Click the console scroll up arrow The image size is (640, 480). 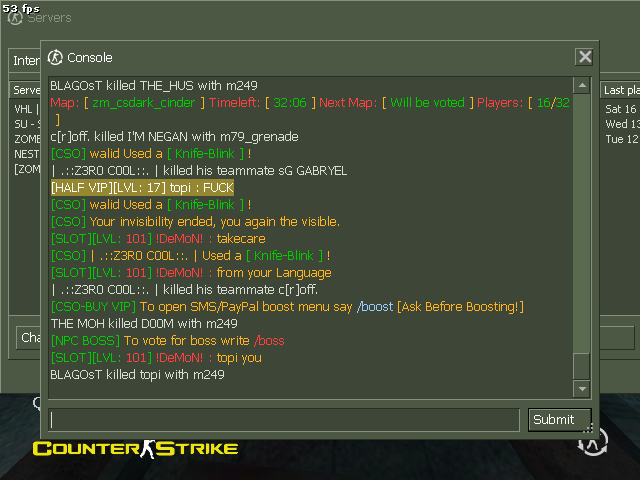[582, 86]
